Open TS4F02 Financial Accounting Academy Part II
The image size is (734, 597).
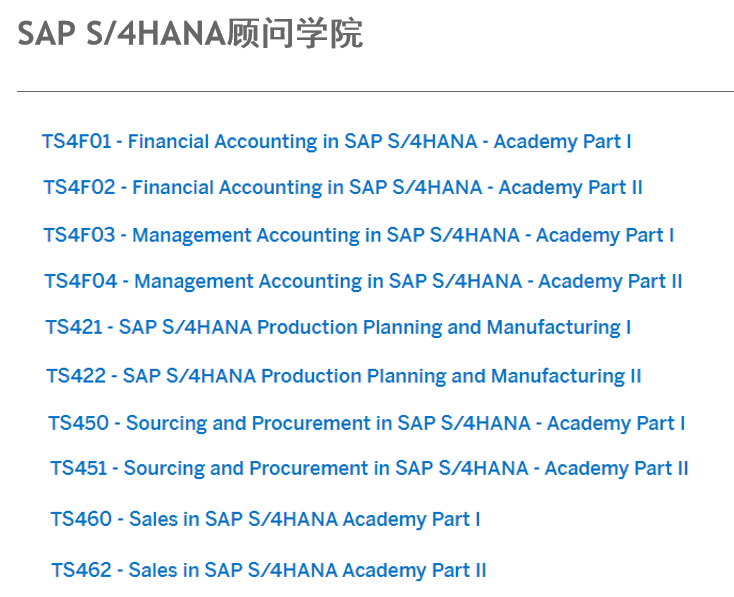click(x=343, y=188)
